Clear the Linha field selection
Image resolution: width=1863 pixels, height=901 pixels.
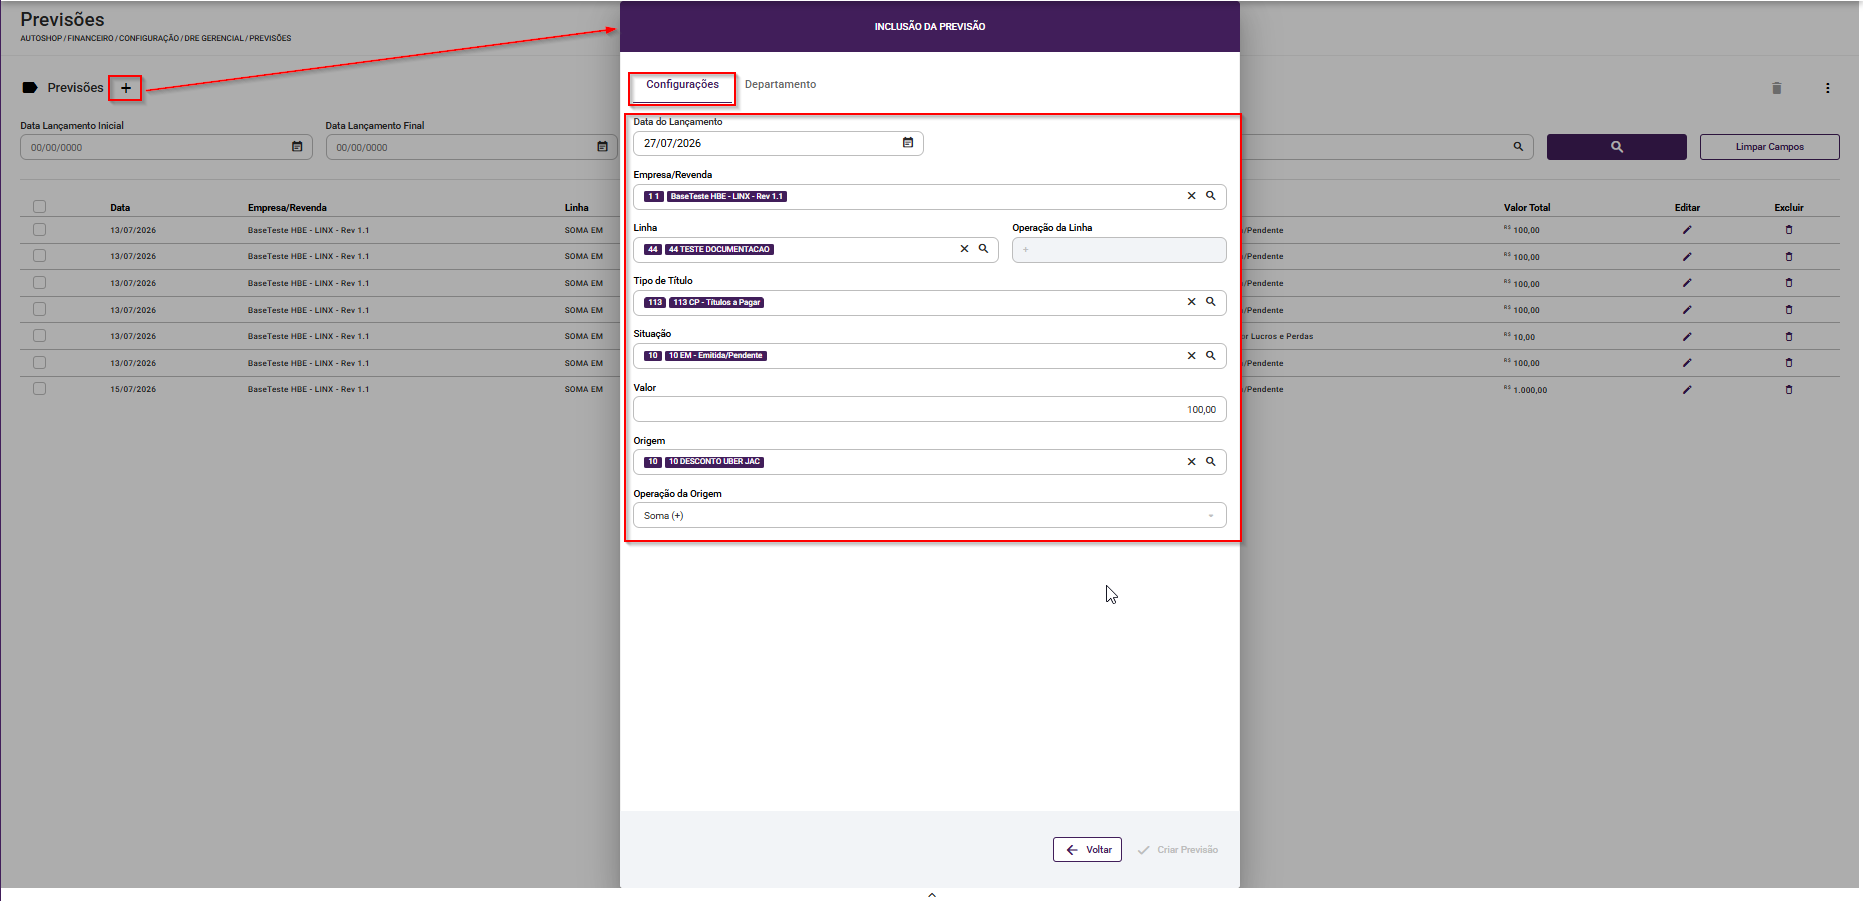pyautogui.click(x=964, y=249)
